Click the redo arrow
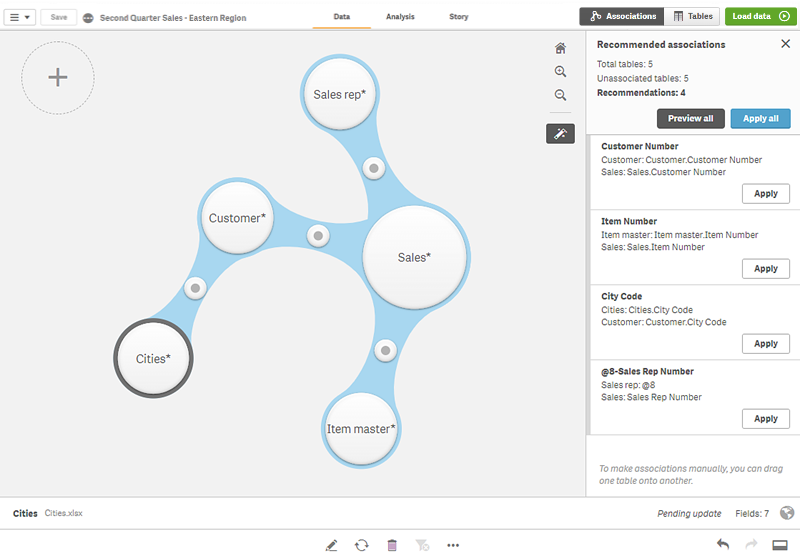 pos(751,545)
